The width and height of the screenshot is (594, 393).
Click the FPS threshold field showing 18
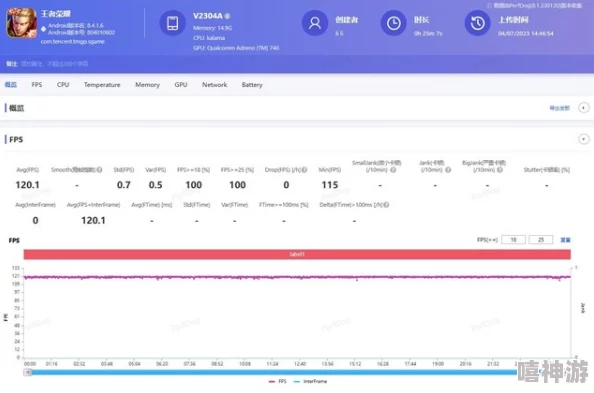(513, 240)
